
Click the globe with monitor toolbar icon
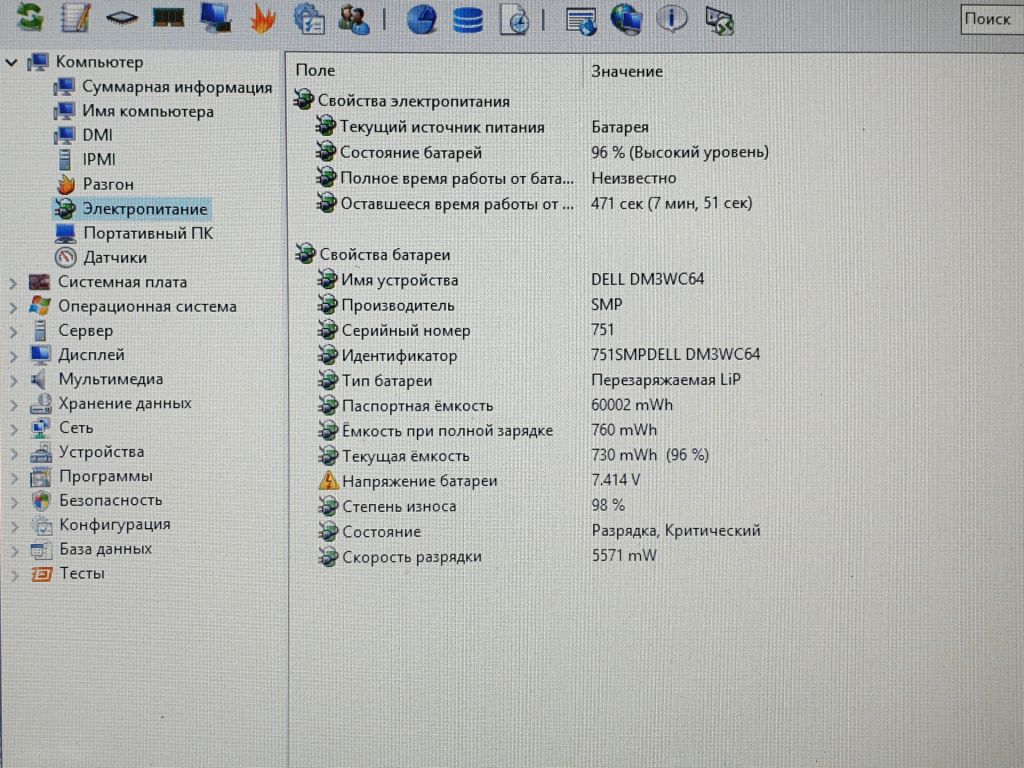coord(627,19)
